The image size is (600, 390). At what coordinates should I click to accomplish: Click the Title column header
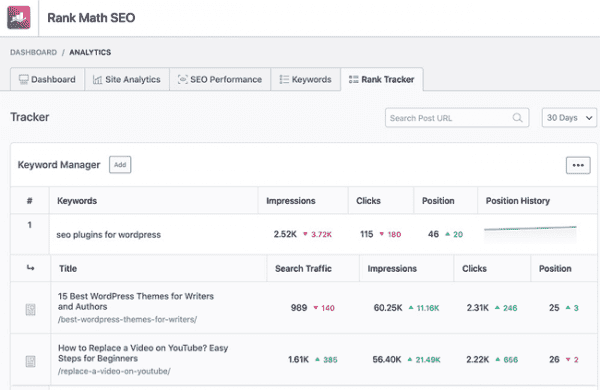click(68, 269)
